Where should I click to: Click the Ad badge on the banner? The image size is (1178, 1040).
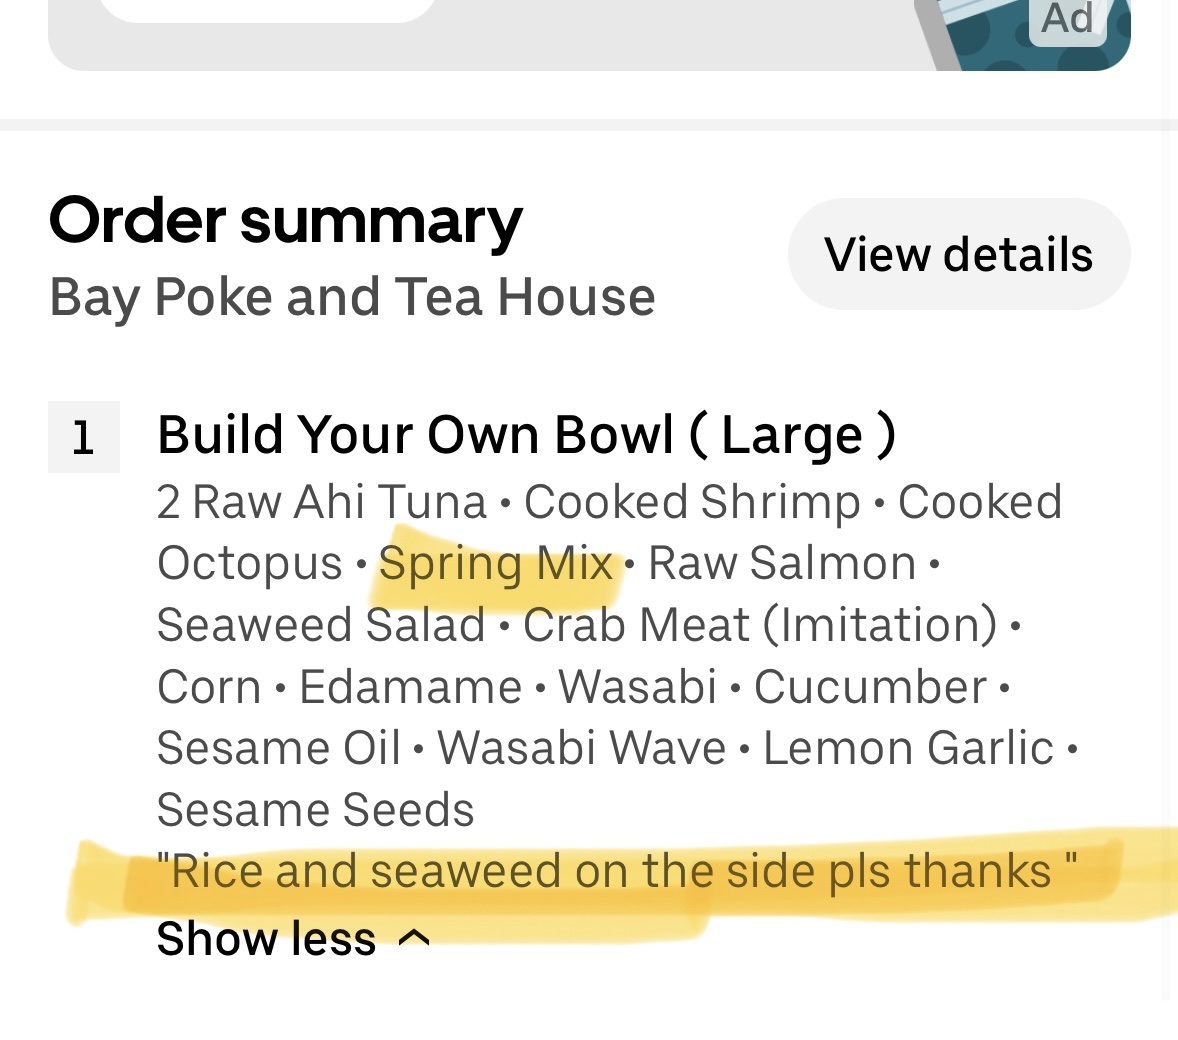coord(1068,18)
